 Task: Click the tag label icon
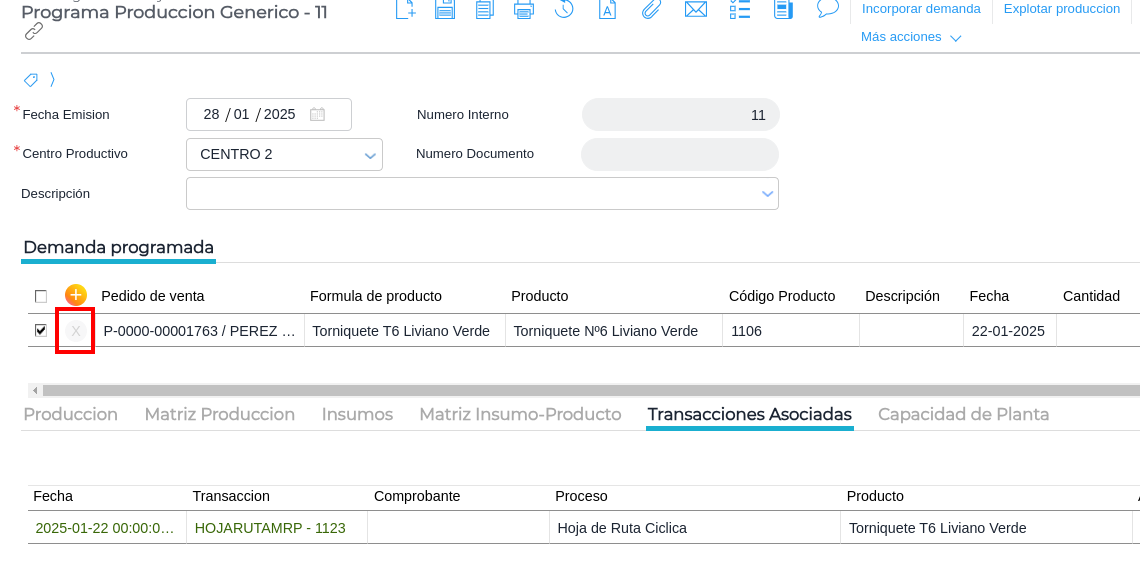click(30, 80)
